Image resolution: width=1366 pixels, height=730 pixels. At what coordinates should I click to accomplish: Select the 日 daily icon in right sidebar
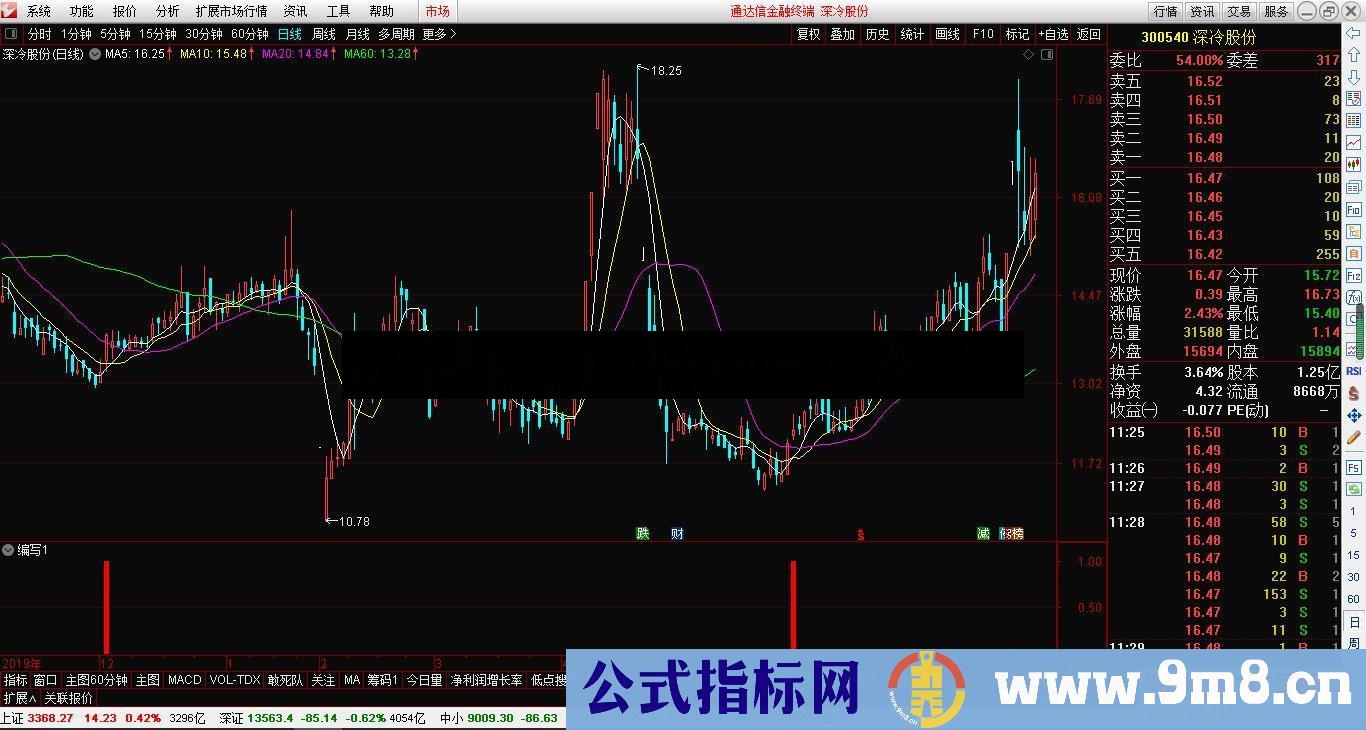click(x=1353, y=621)
